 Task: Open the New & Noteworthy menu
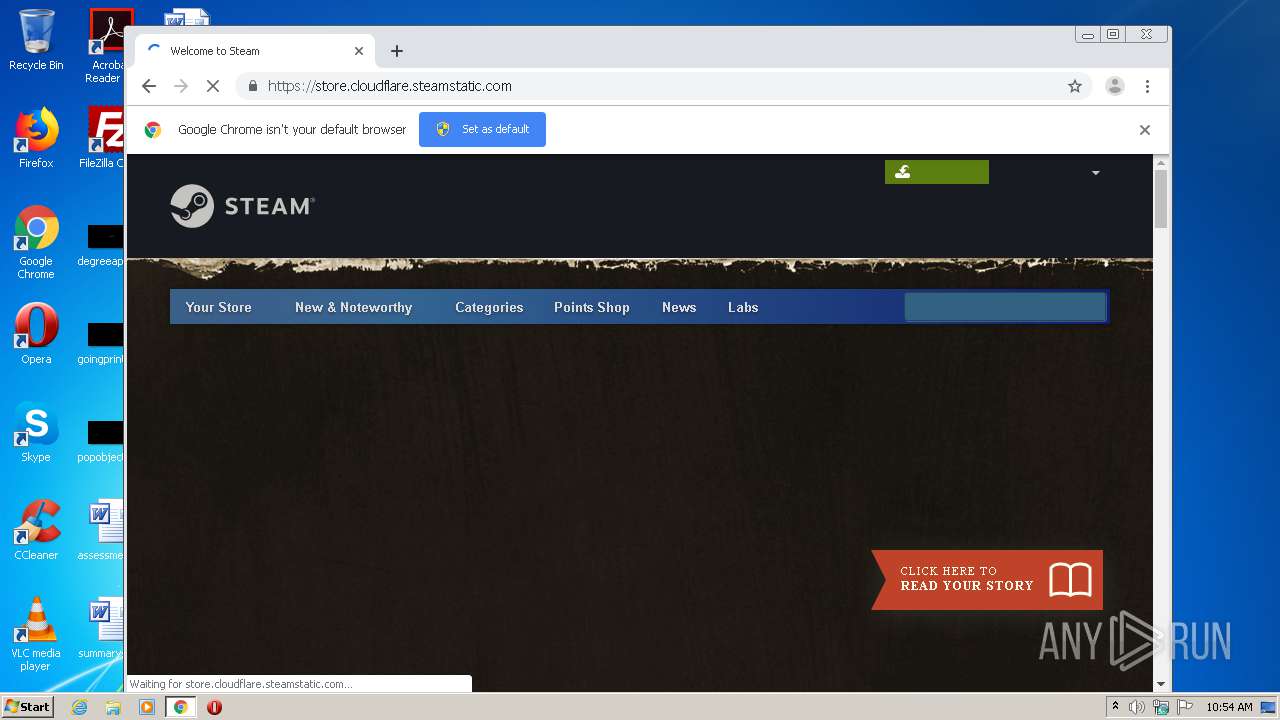point(353,307)
